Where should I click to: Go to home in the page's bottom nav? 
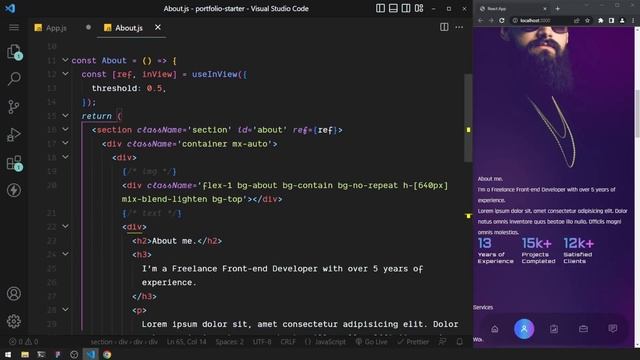tap(495, 329)
